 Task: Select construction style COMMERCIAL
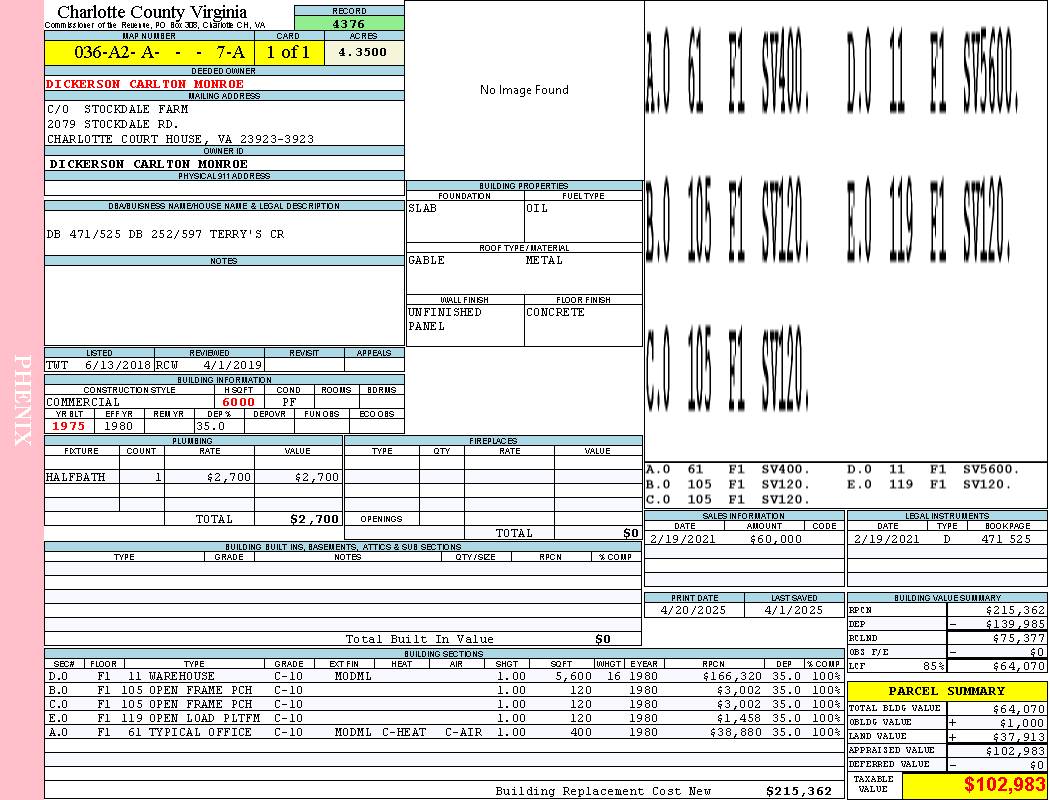point(83,402)
